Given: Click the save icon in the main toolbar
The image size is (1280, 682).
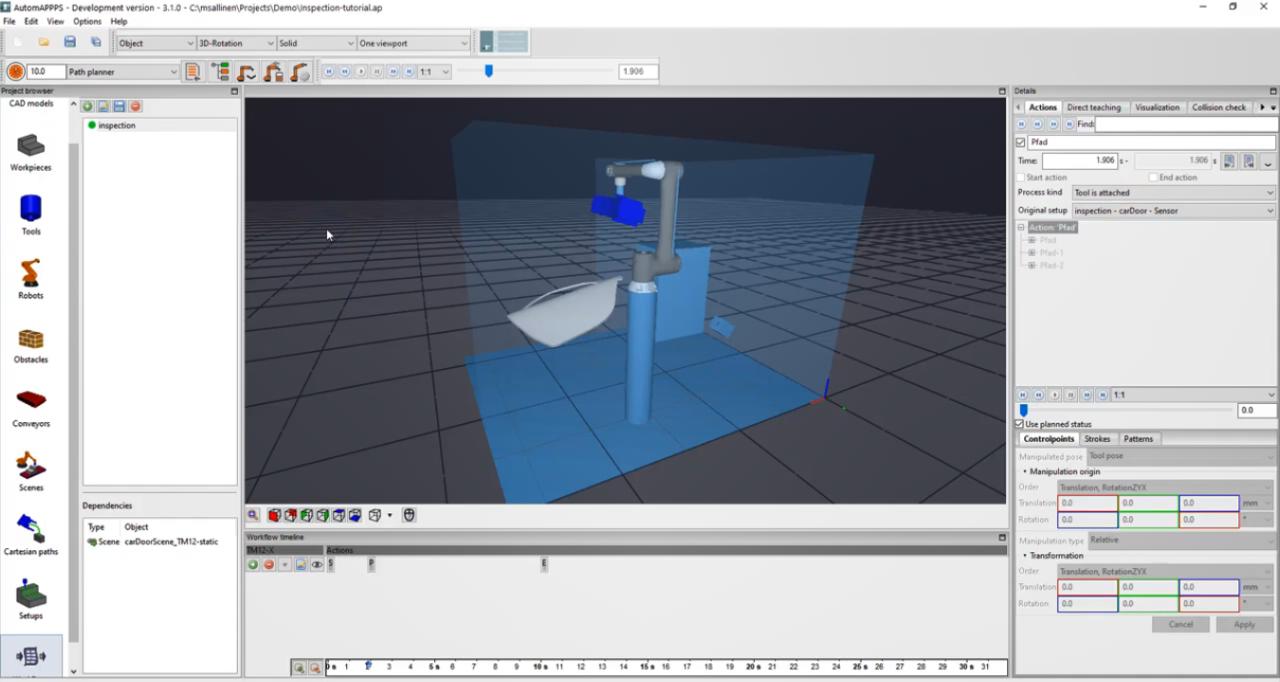Looking at the screenshot, I should pyautogui.click(x=70, y=42).
